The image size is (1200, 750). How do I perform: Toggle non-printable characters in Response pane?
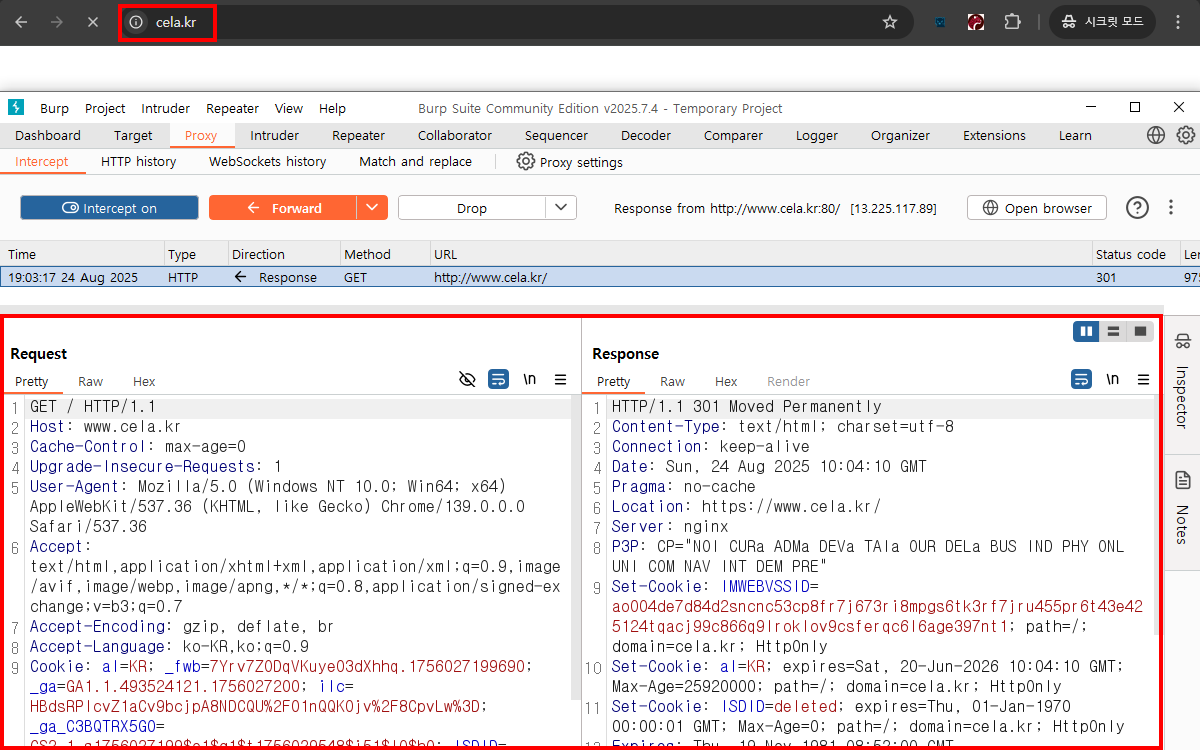1112,380
